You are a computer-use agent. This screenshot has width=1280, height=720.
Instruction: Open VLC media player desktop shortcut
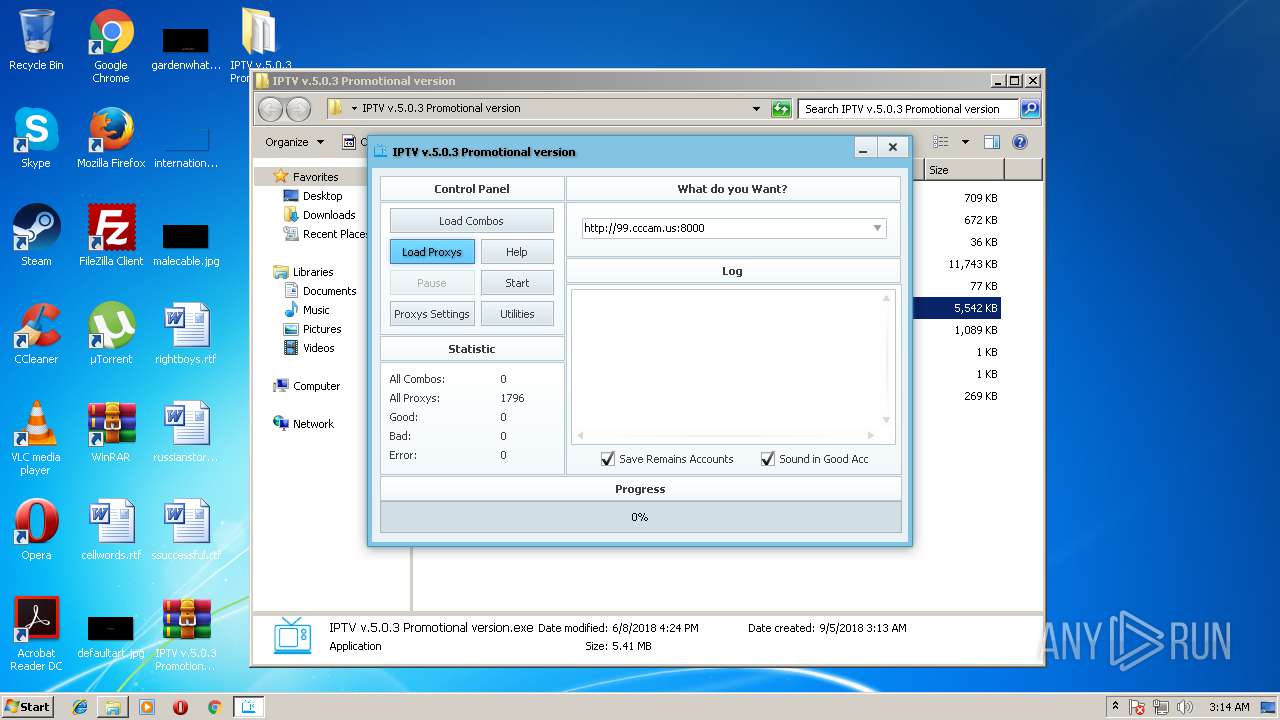(x=36, y=438)
